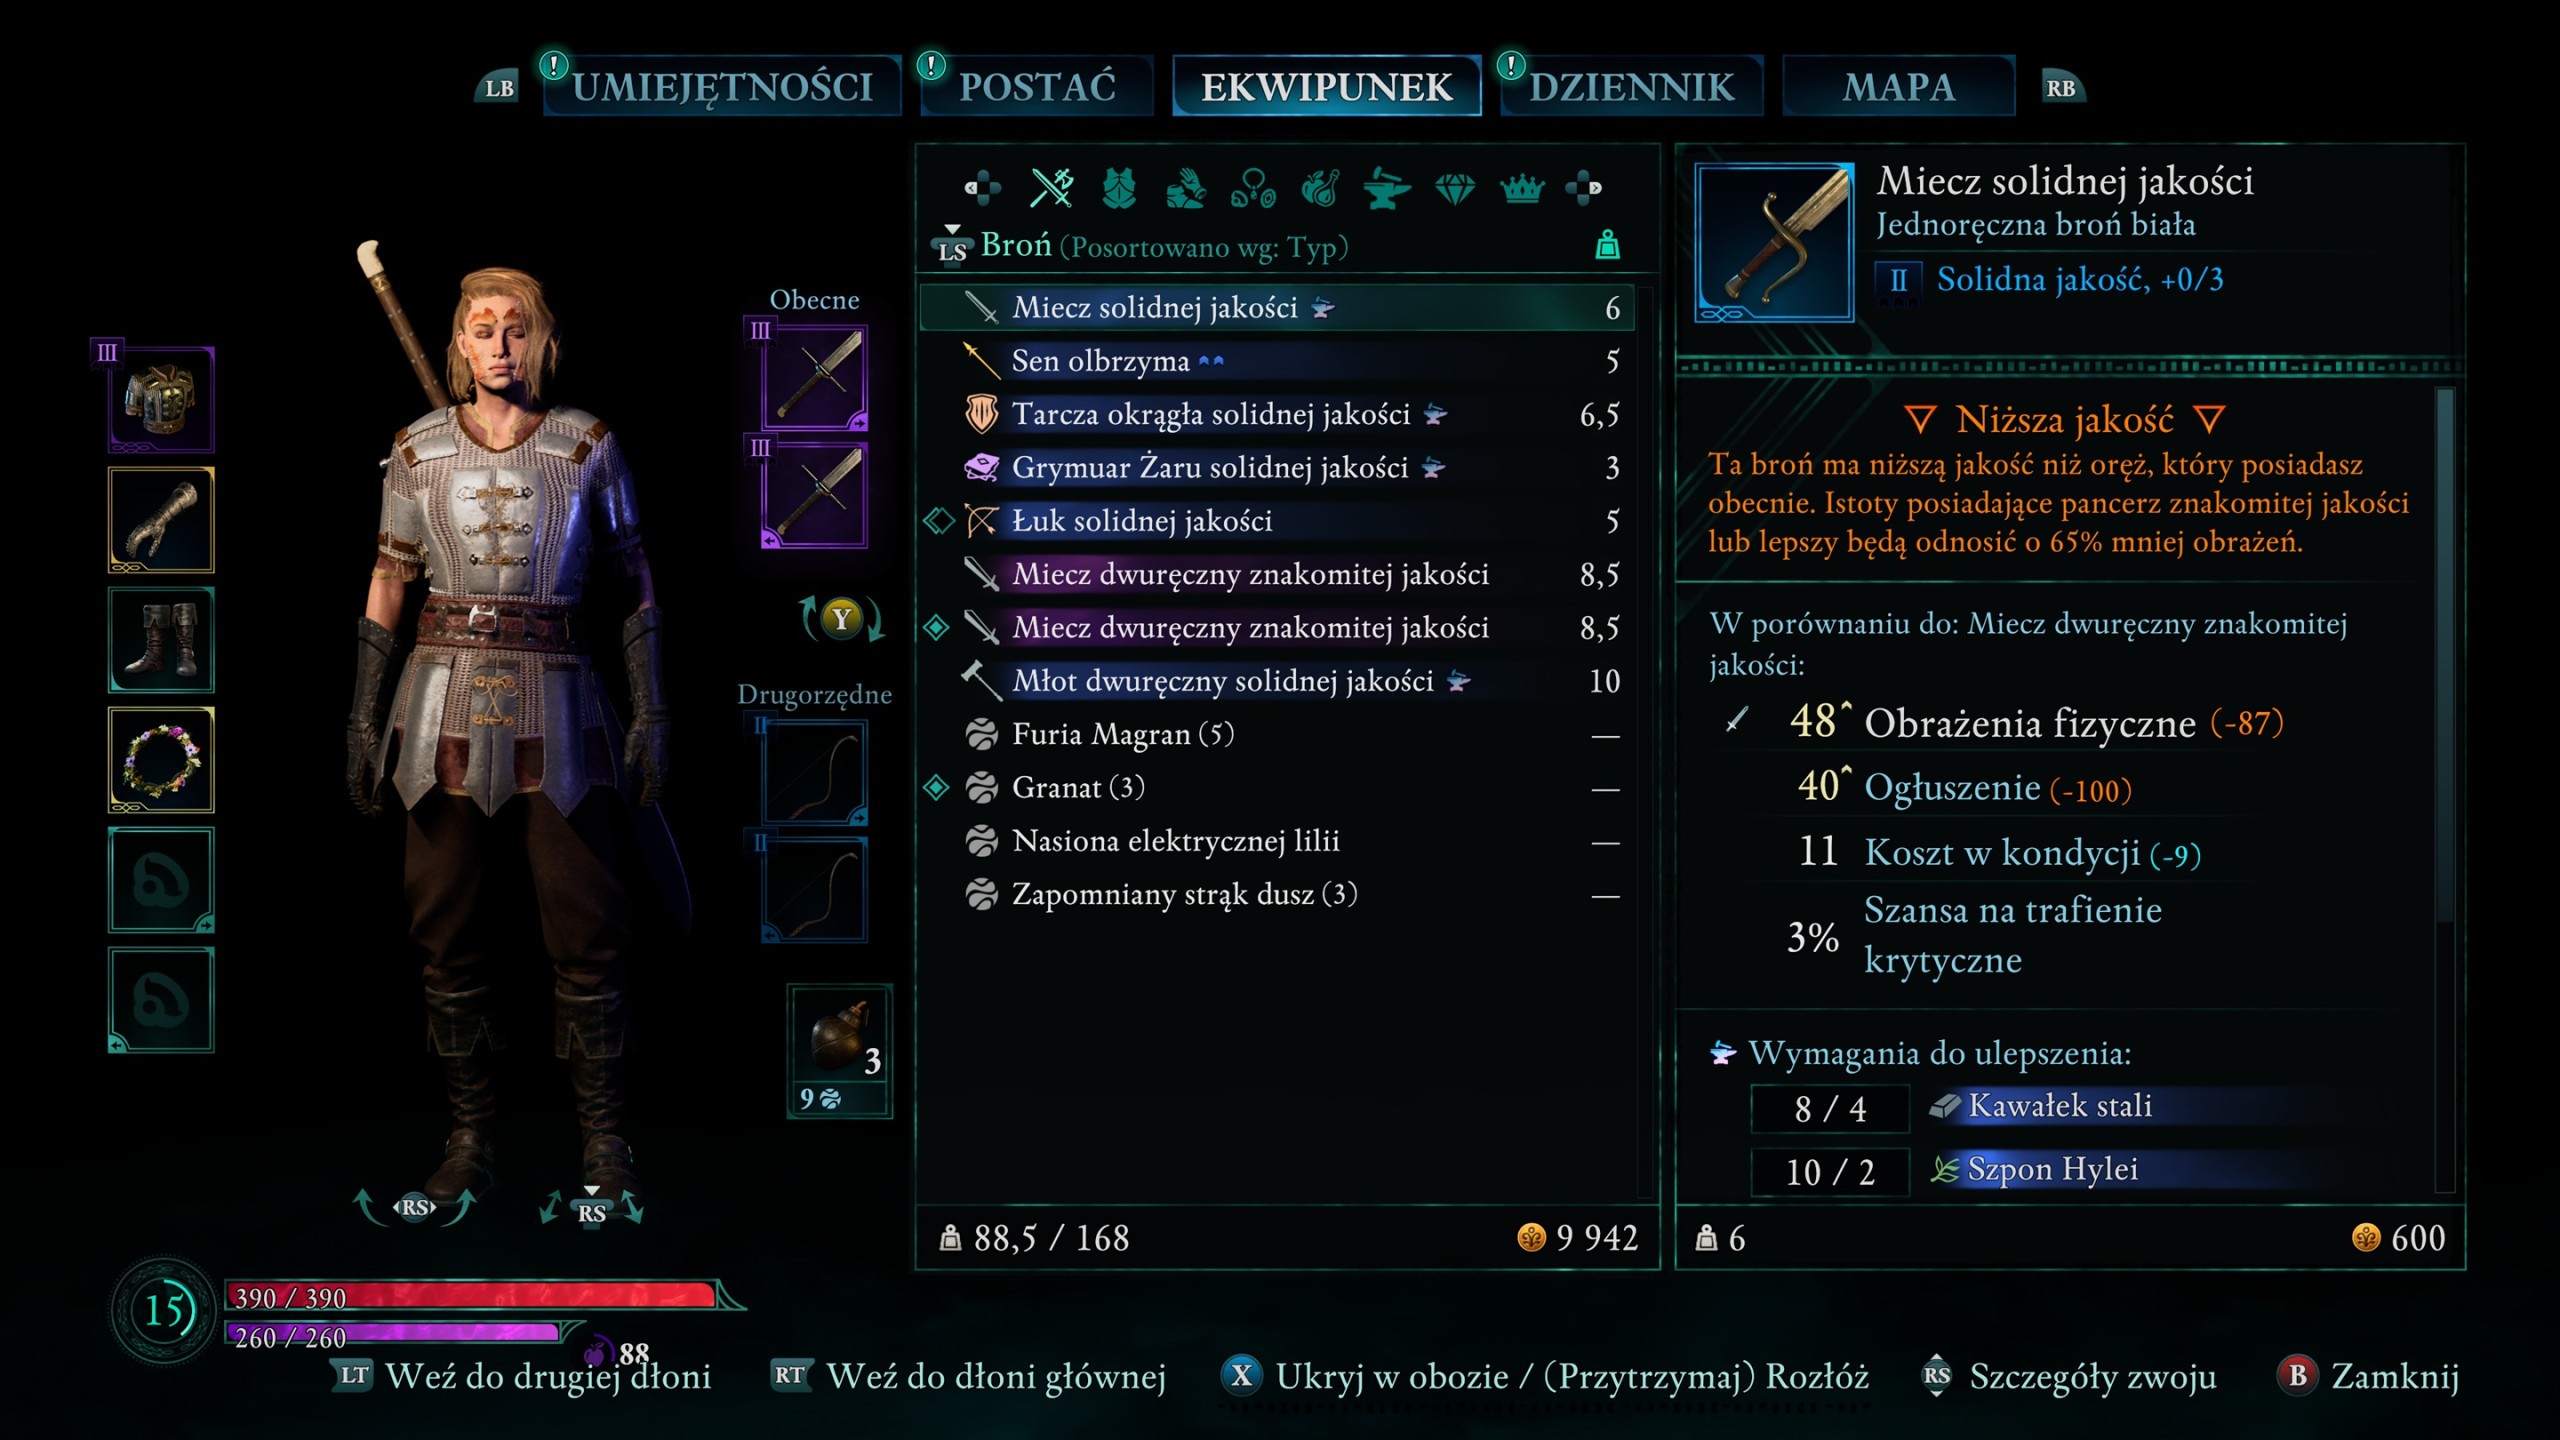Switch to the DZIENNIK tab
This screenshot has width=2560, height=1440.
coord(1631,87)
